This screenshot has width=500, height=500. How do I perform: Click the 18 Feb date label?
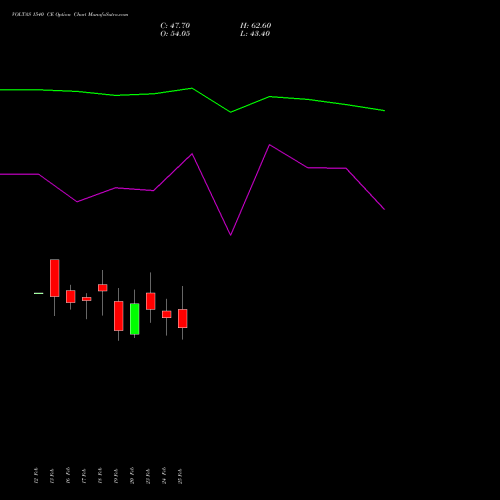tap(100, 476)
